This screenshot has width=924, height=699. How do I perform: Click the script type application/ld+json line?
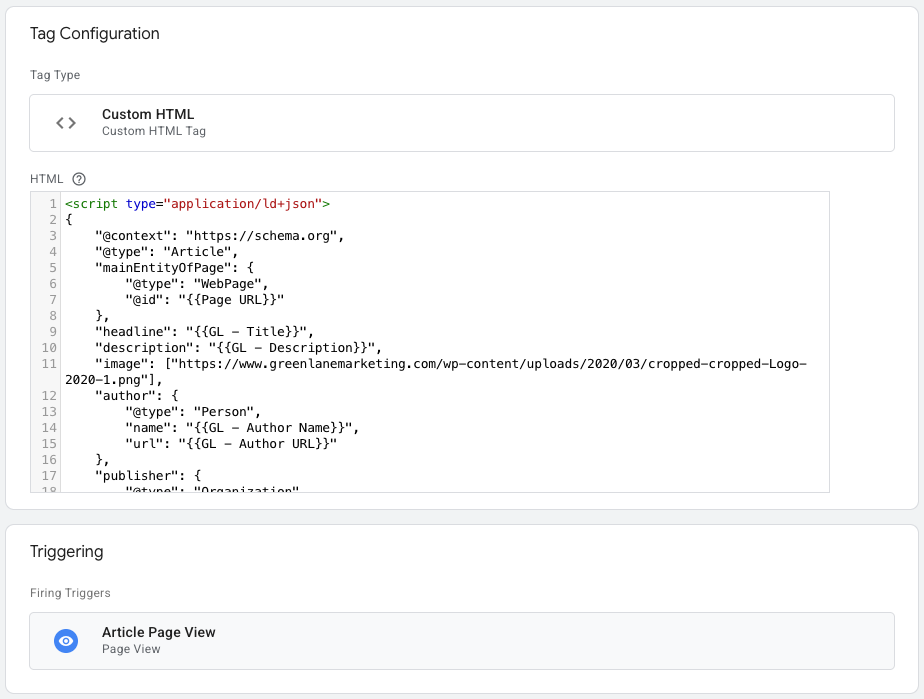click(197, 204)
